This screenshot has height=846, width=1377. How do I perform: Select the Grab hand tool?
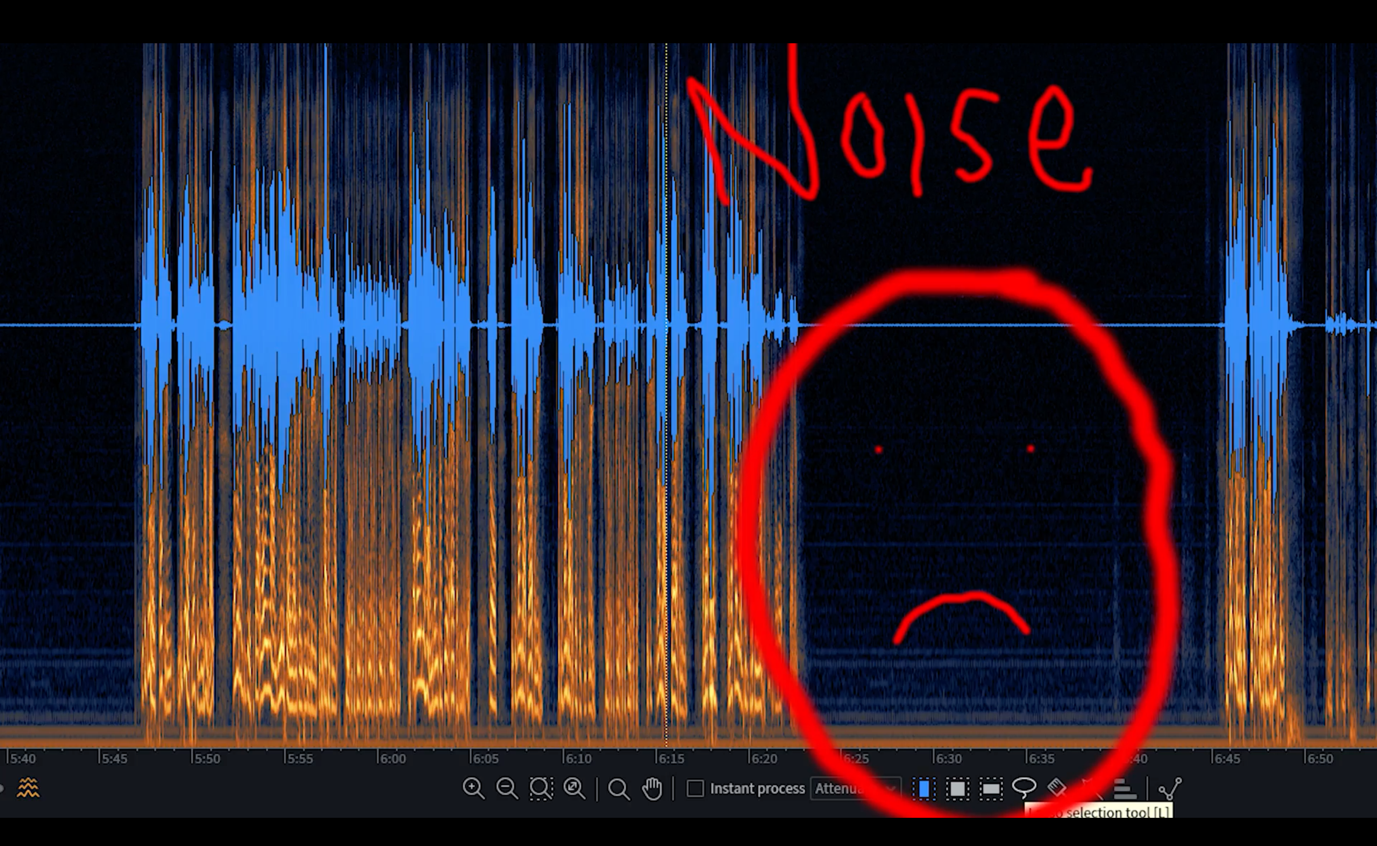pyautogui.click(x=652, y=789)
